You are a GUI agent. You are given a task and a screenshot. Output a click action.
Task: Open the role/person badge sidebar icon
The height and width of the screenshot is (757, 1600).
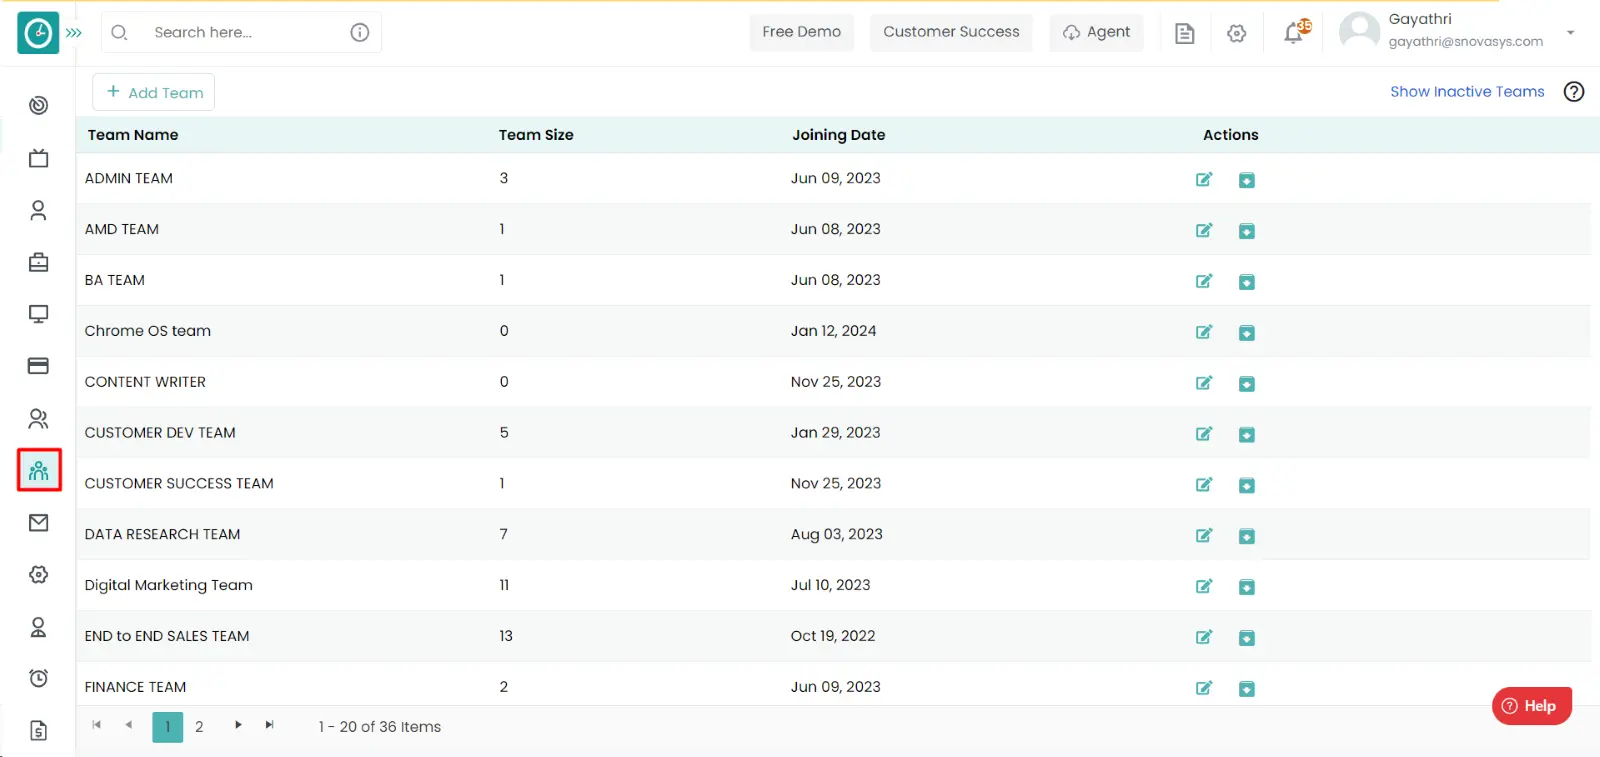click(39, 627)
